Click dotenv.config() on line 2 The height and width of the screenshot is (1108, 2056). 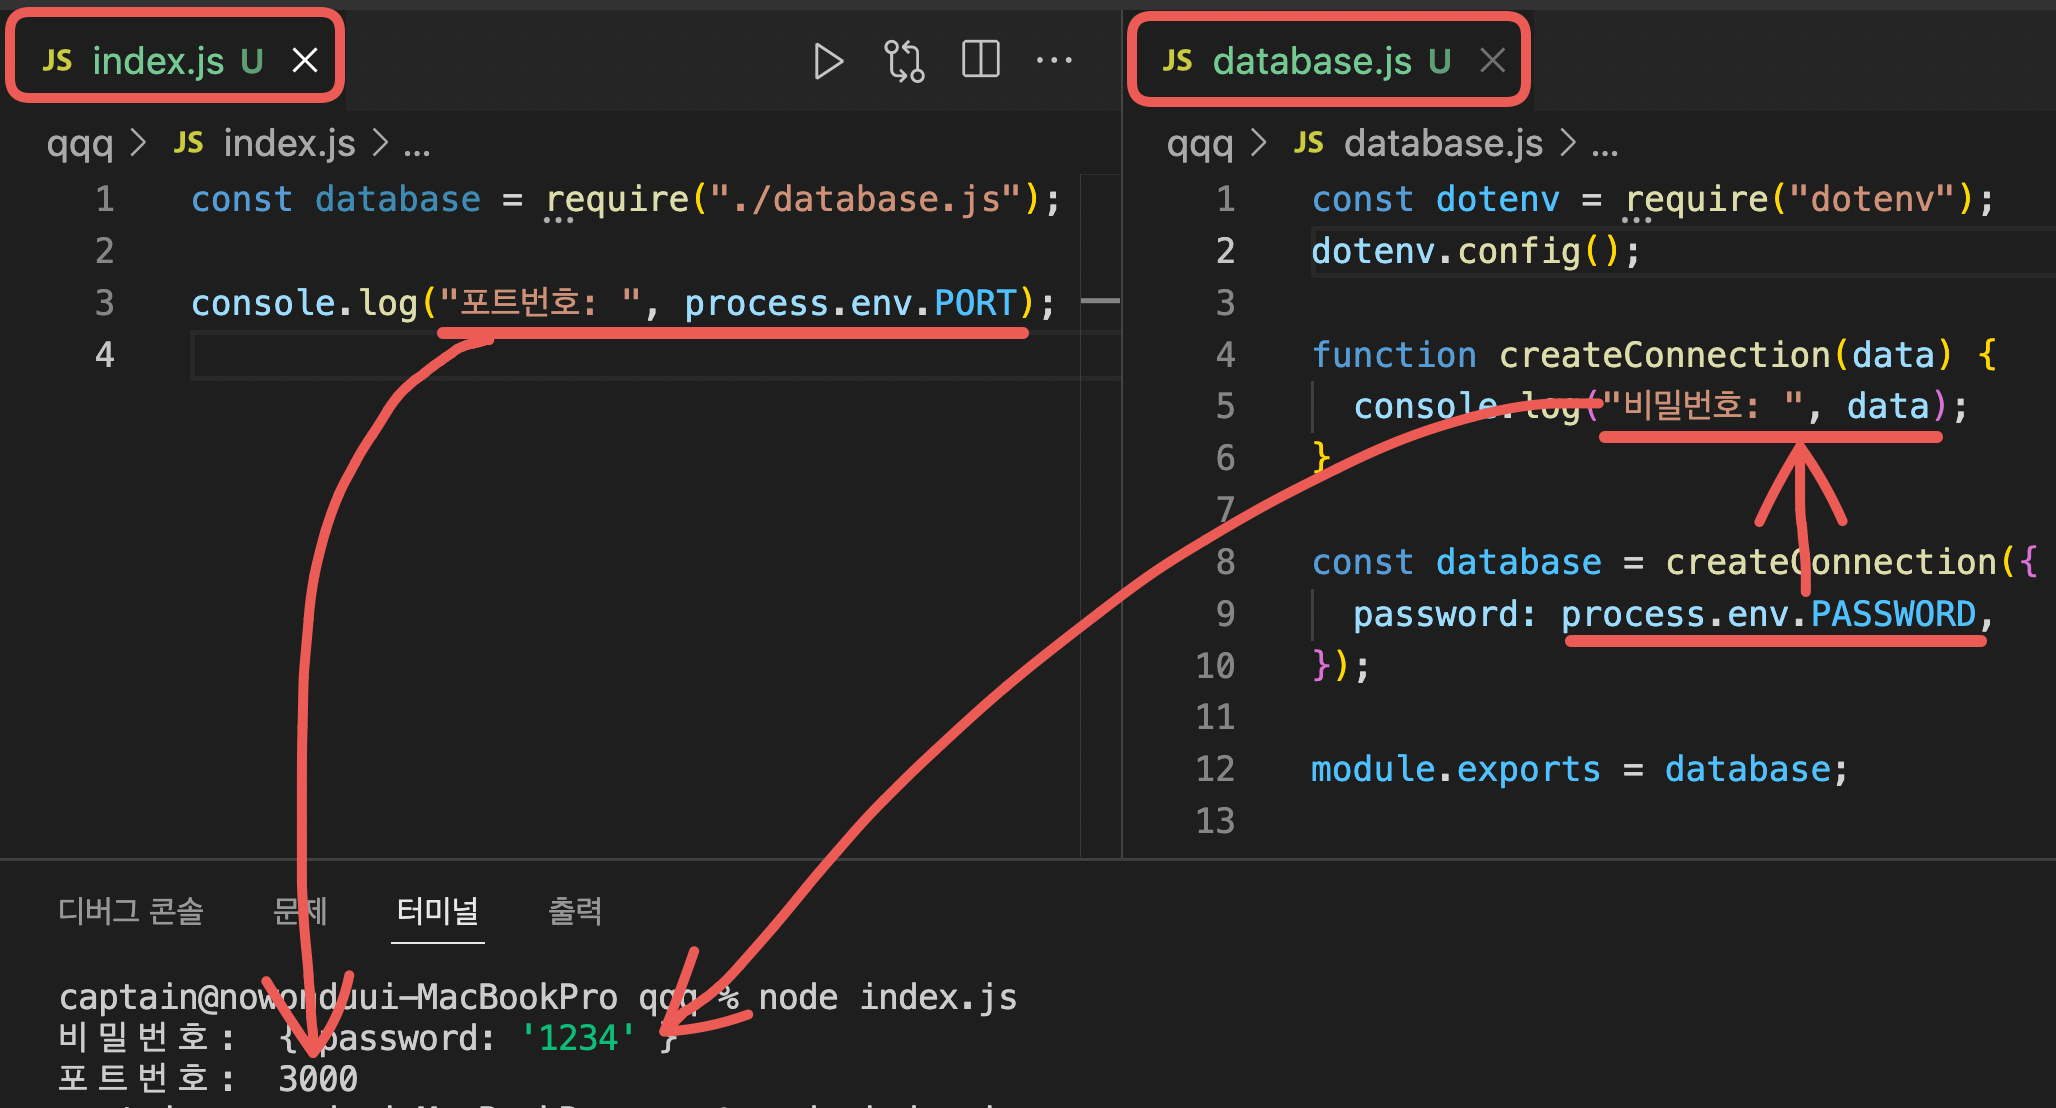pos(1466,251)
